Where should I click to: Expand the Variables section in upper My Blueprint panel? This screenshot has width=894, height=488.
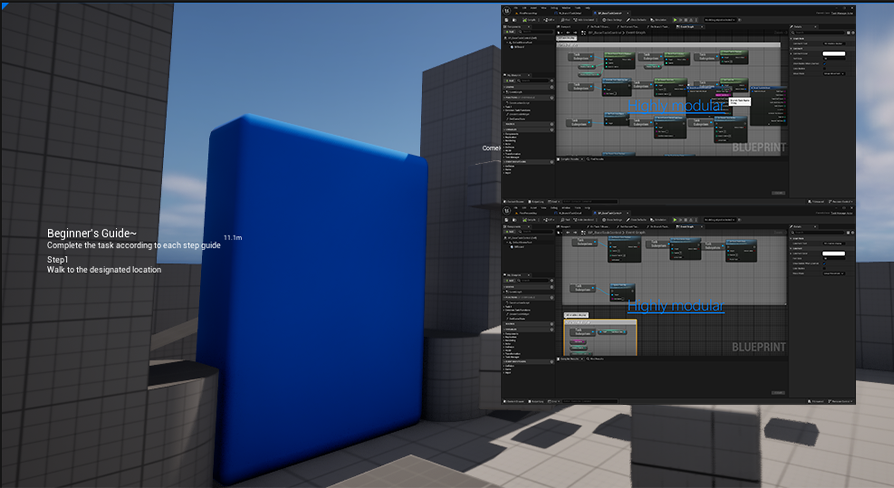528,129
